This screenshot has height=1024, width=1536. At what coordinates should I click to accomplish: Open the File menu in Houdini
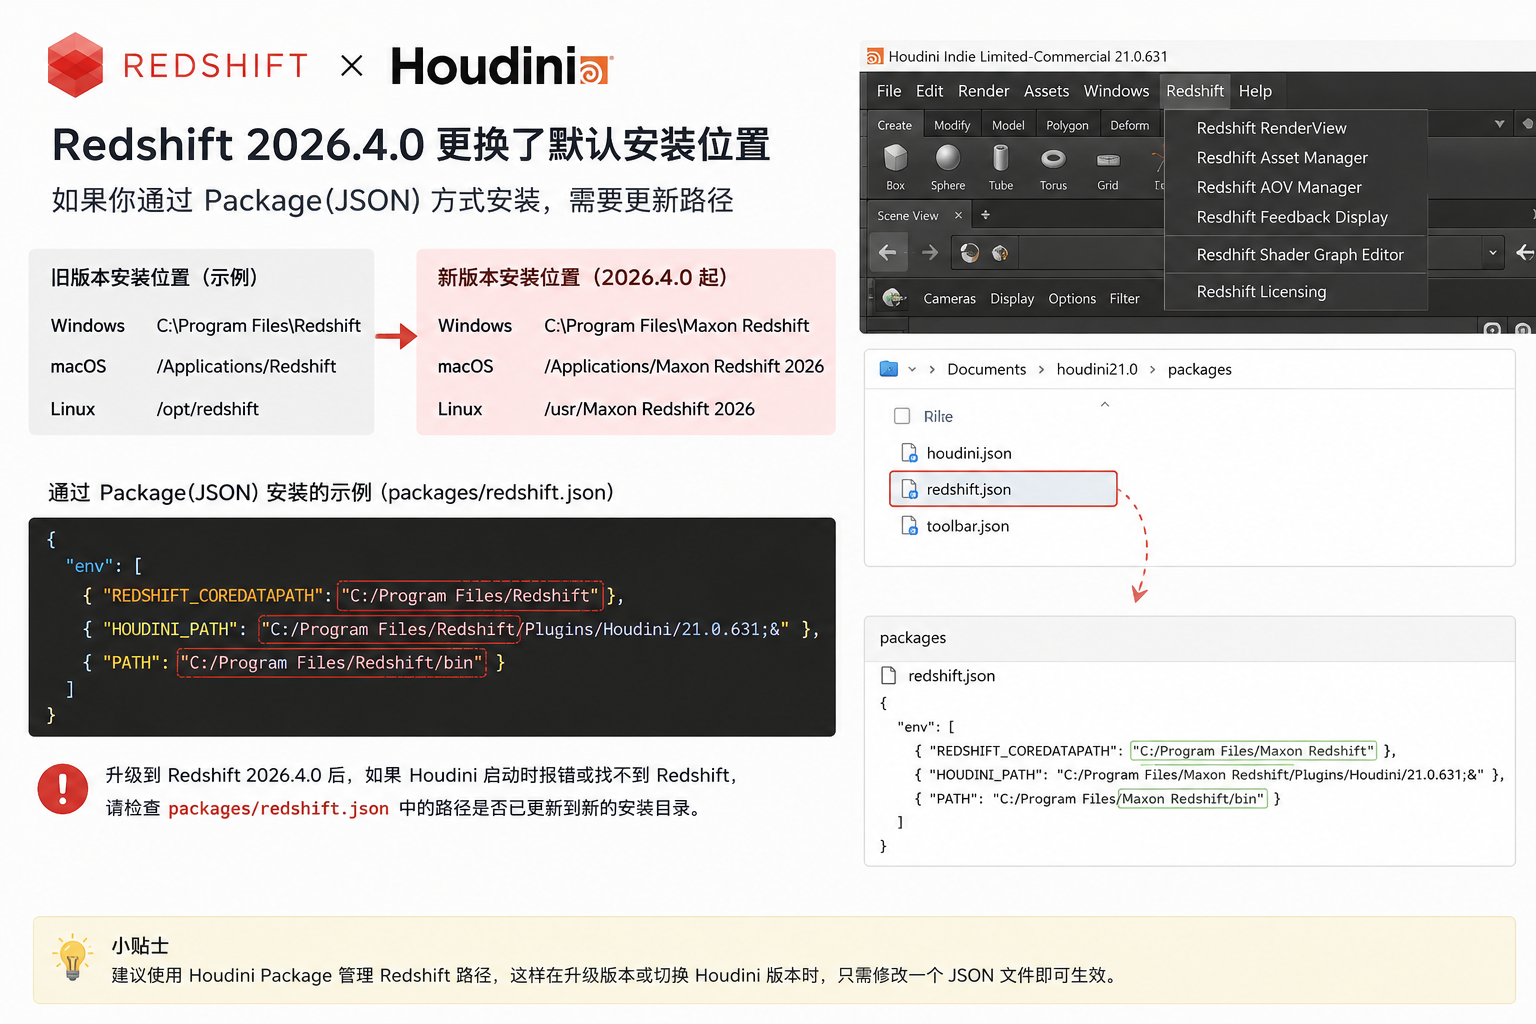click(x=889, y=91)
